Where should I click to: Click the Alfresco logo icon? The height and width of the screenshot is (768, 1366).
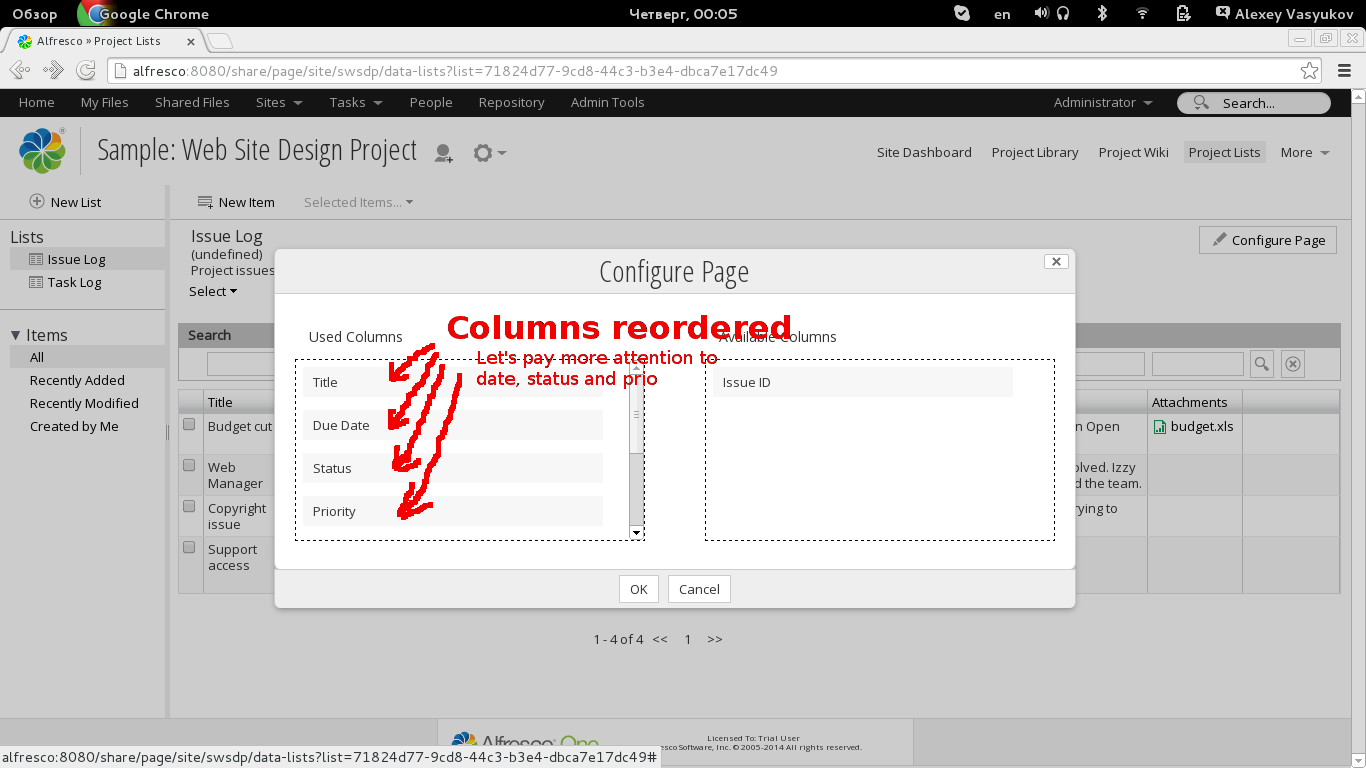click(x=42, y=151)
